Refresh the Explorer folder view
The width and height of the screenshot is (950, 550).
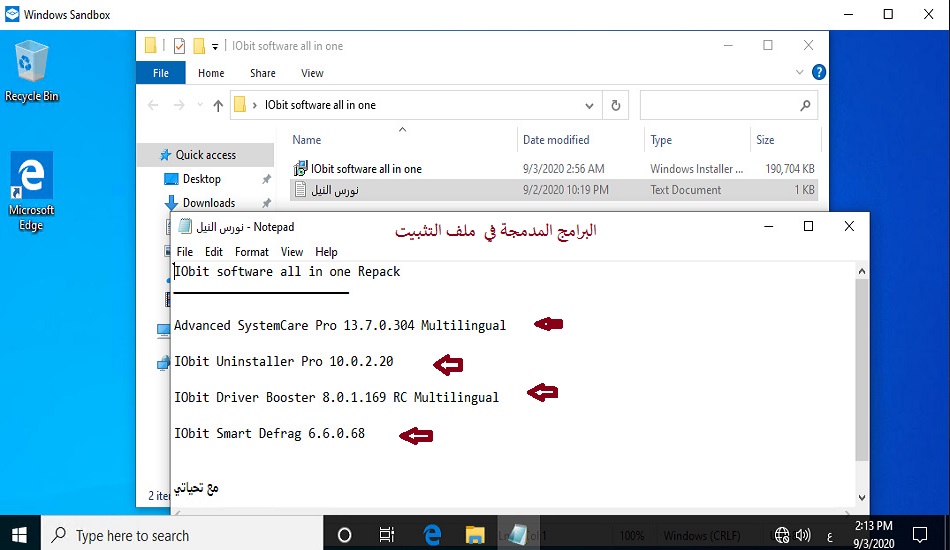616,105
